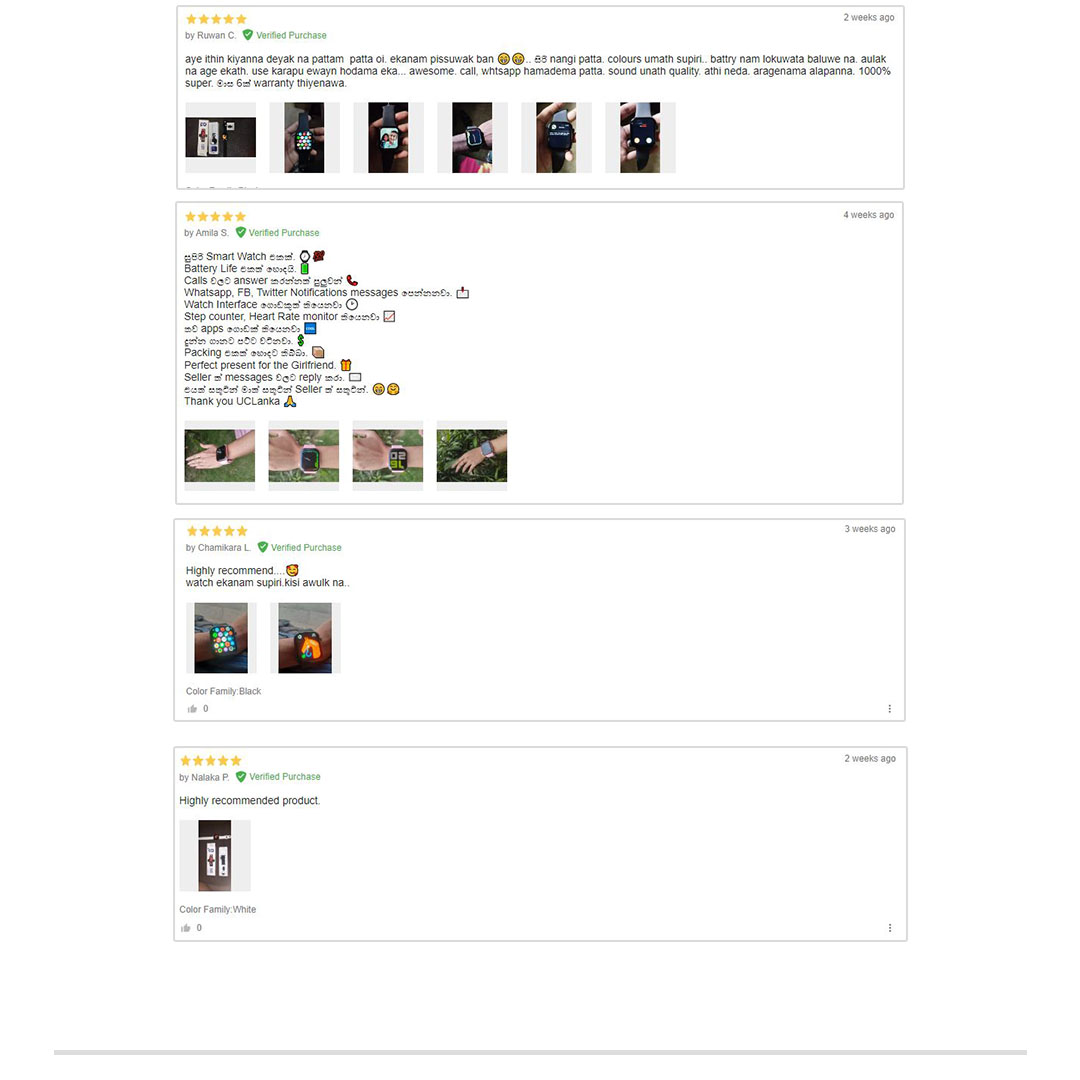Like Nalaka P.'s review with thumbs-up
1080x1080 pixels.
(185, 928)
